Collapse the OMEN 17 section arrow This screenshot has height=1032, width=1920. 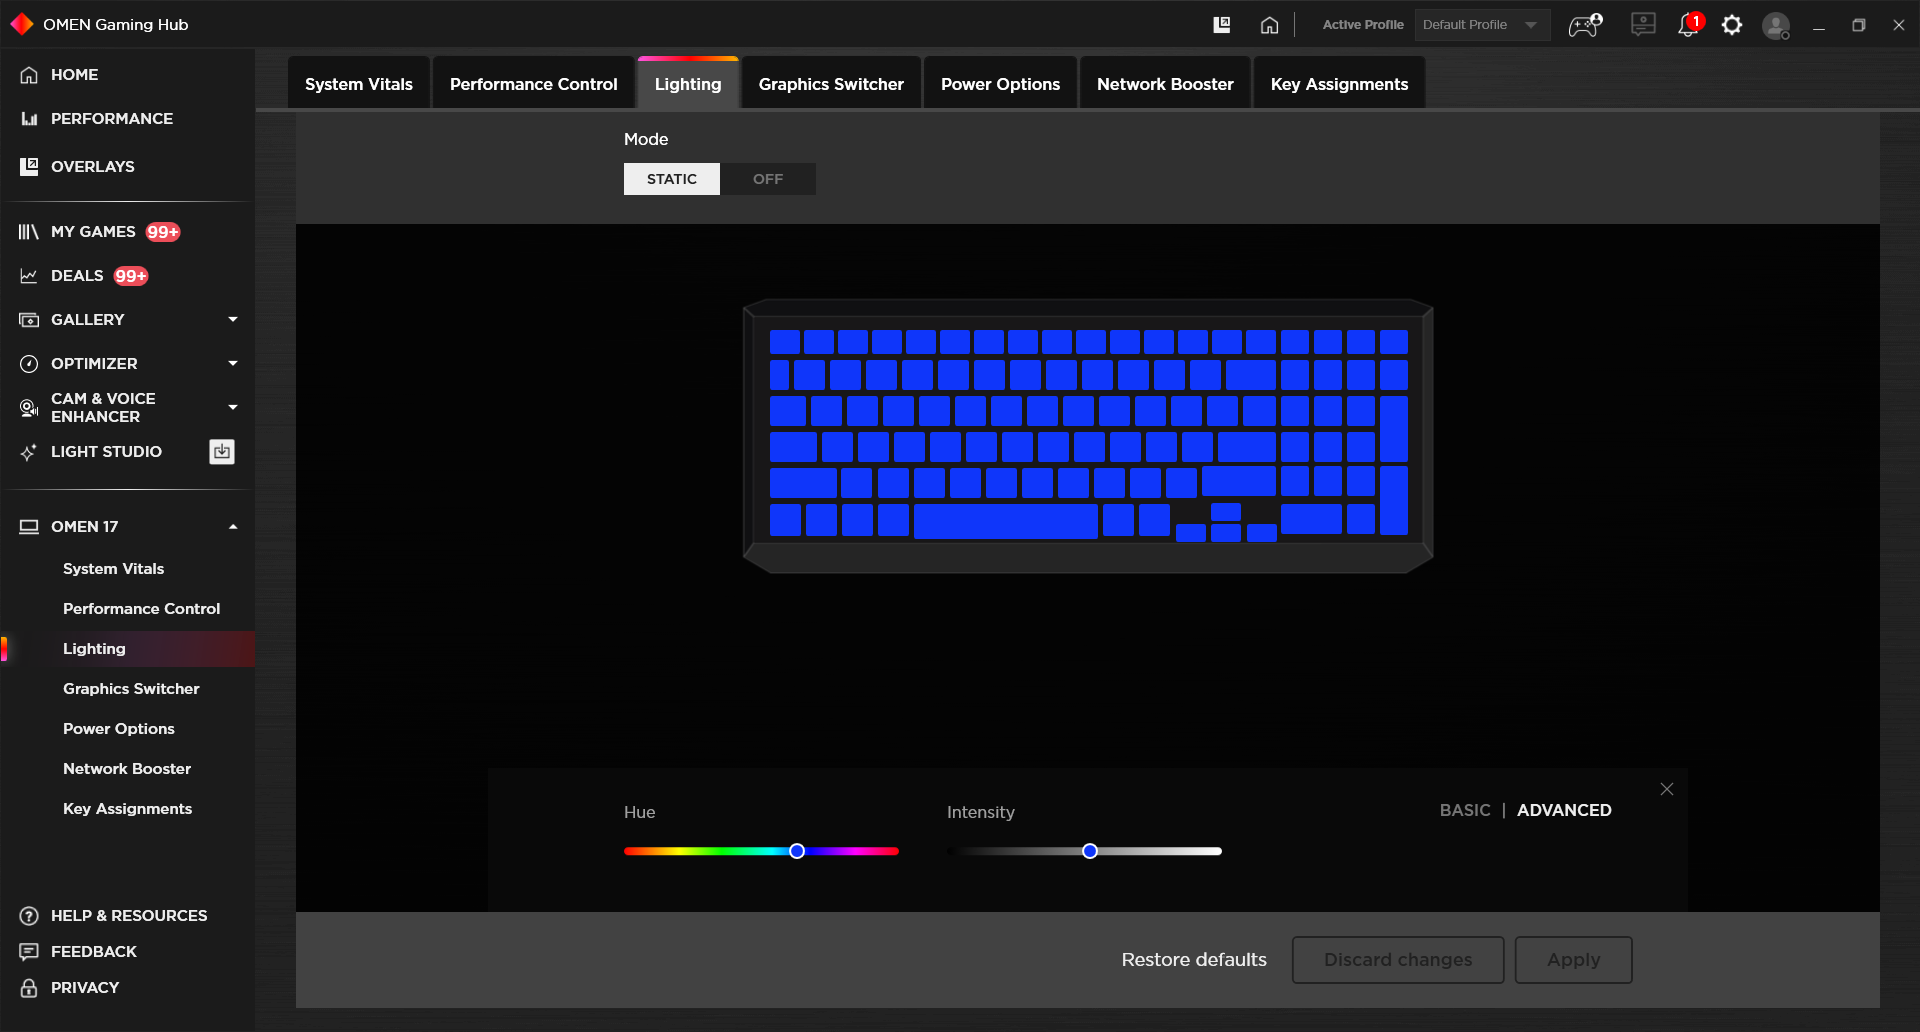coord(233,527)
